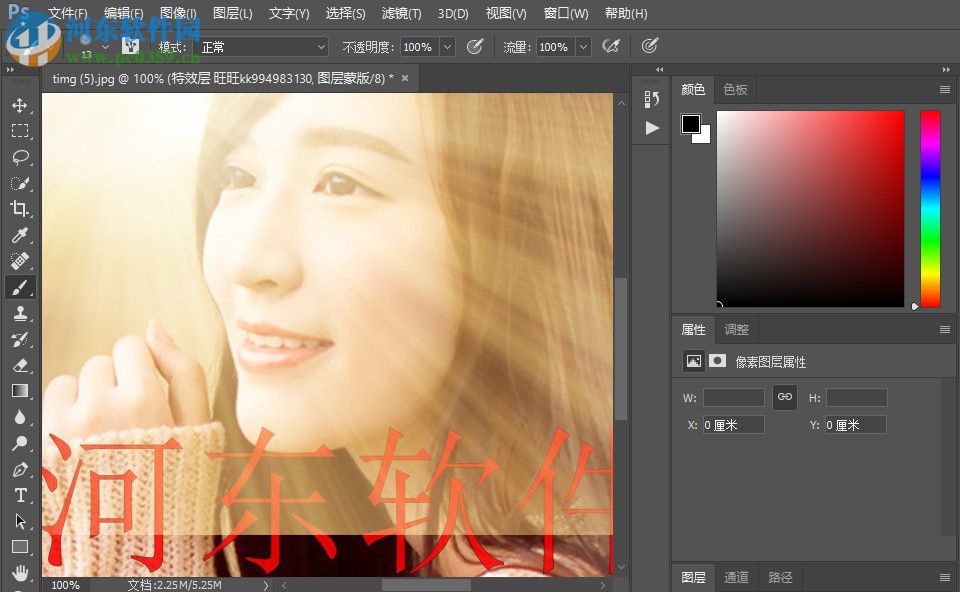Select the Eyedropper tool
Image resolution: width=960 pixels, height=592 pixels.
20,236
